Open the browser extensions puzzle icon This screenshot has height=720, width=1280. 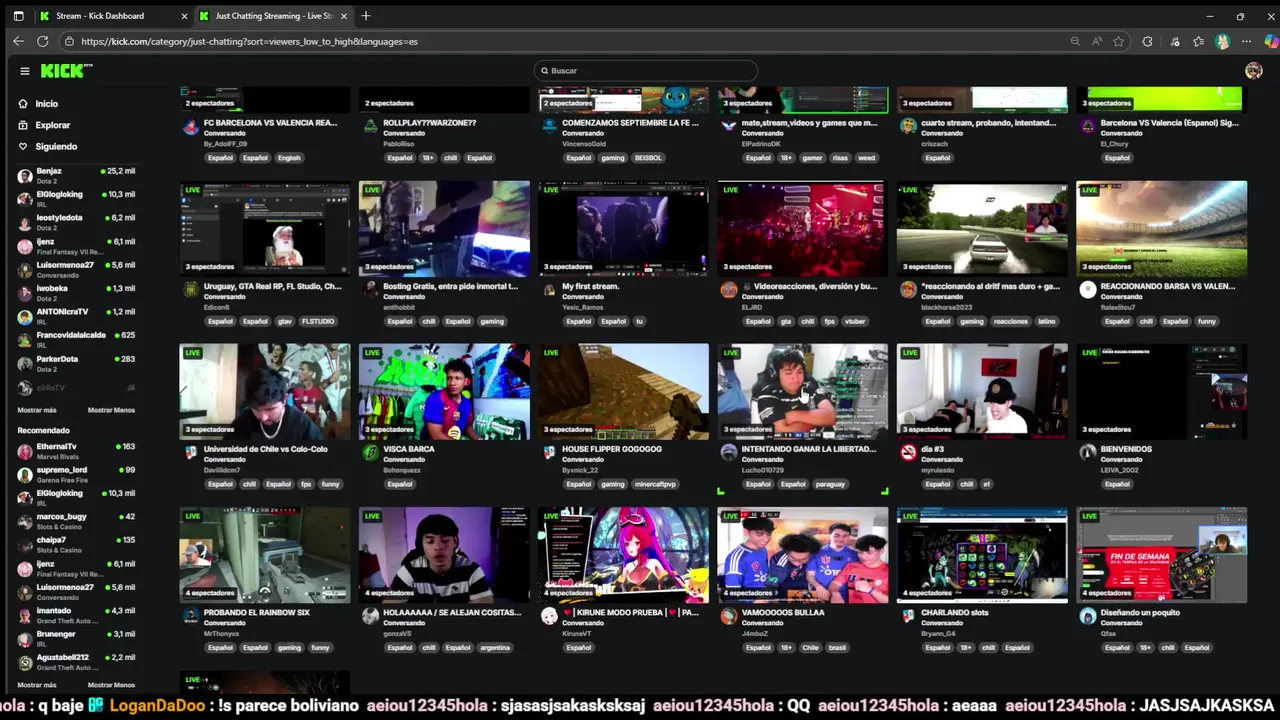click(x=1147, y=41)
